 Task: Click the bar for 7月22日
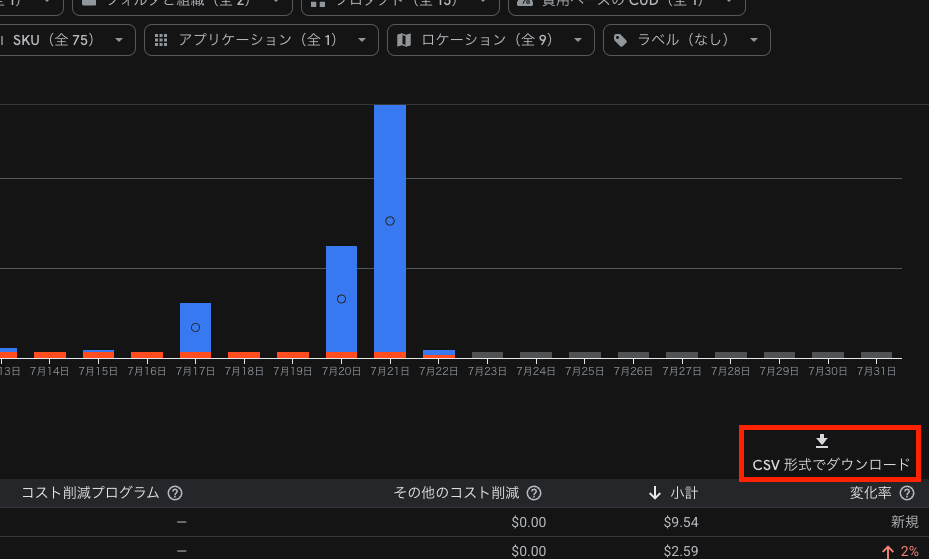(x=439, y=354)
